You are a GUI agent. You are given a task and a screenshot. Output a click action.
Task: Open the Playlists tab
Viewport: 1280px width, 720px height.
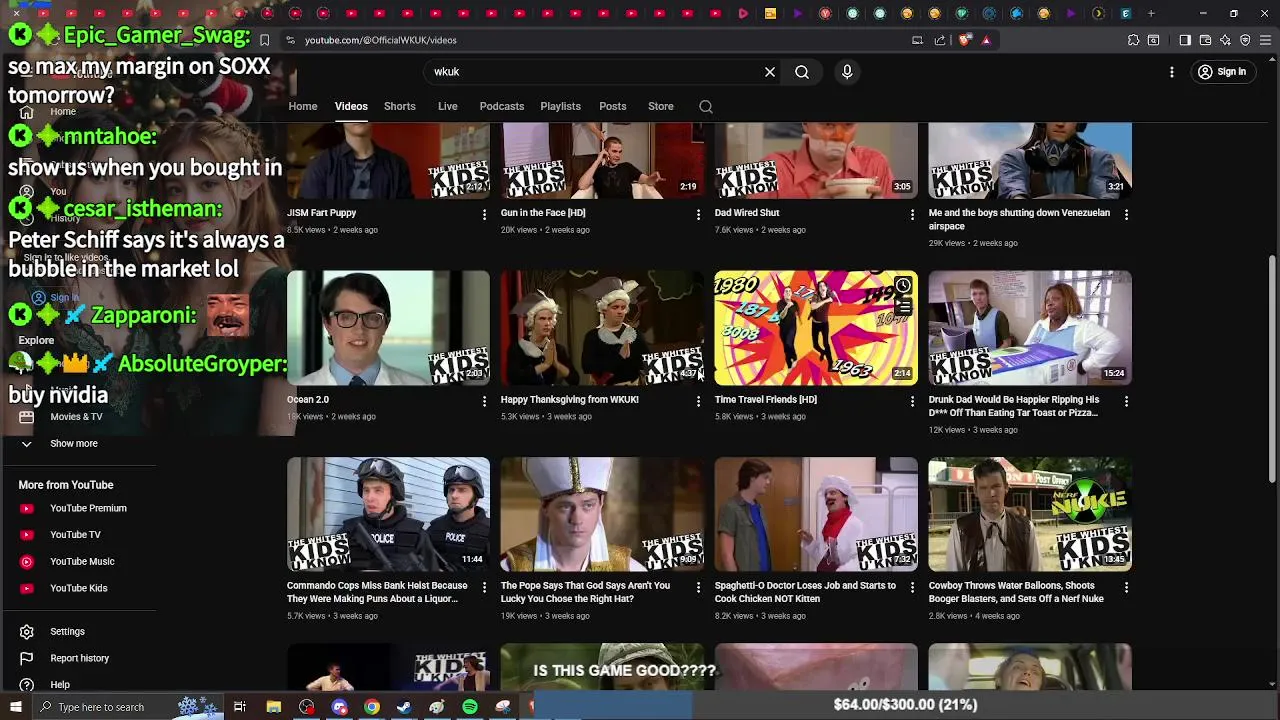(x=560, y=106)
